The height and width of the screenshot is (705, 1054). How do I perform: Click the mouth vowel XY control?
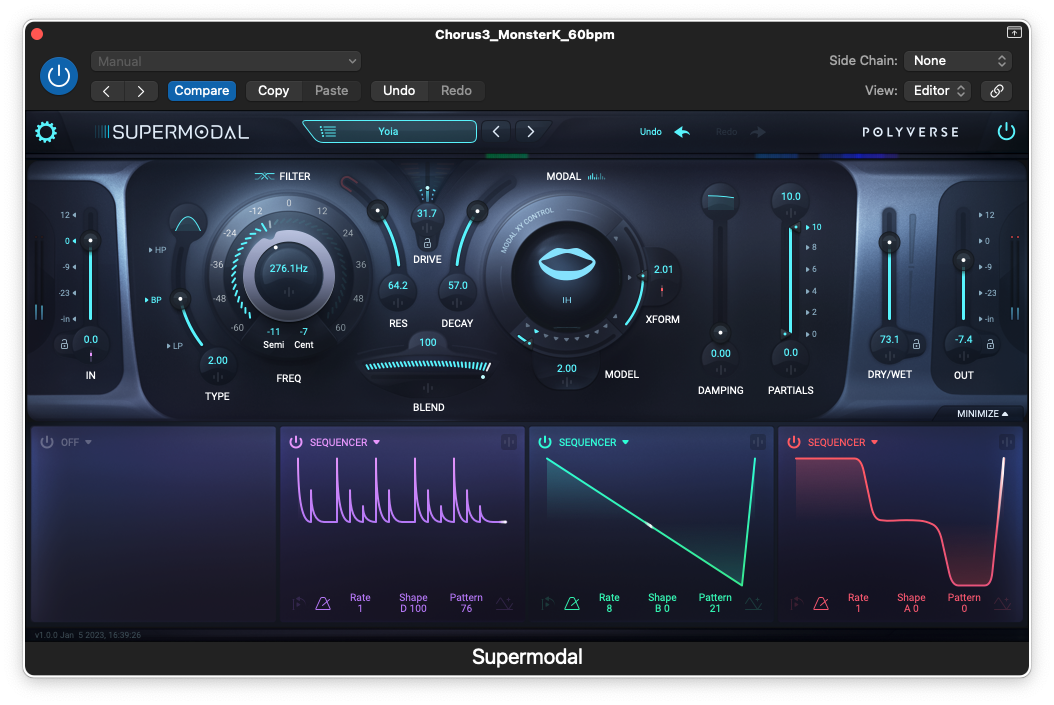(567, 264)
